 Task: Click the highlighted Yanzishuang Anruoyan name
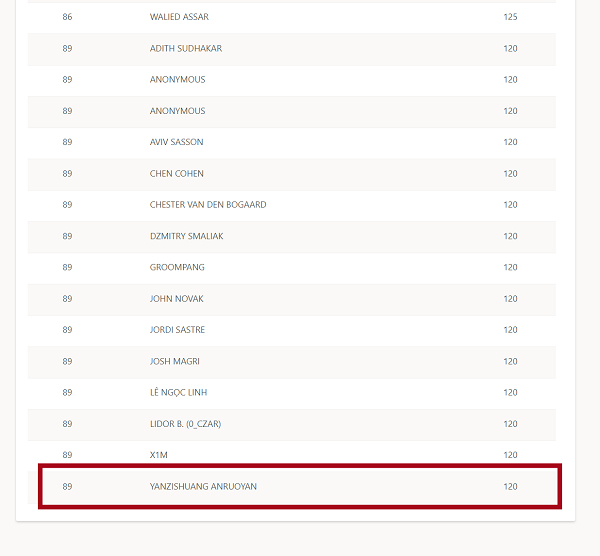(x=203, y=486)
